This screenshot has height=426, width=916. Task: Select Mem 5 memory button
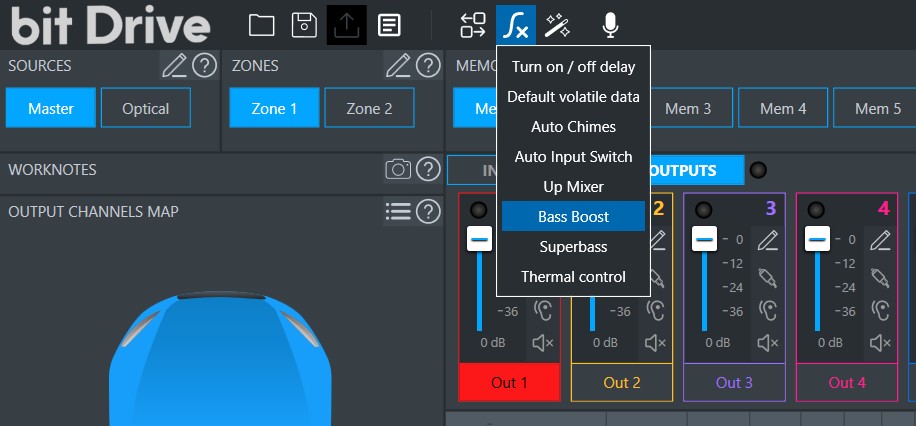point(875,108)
